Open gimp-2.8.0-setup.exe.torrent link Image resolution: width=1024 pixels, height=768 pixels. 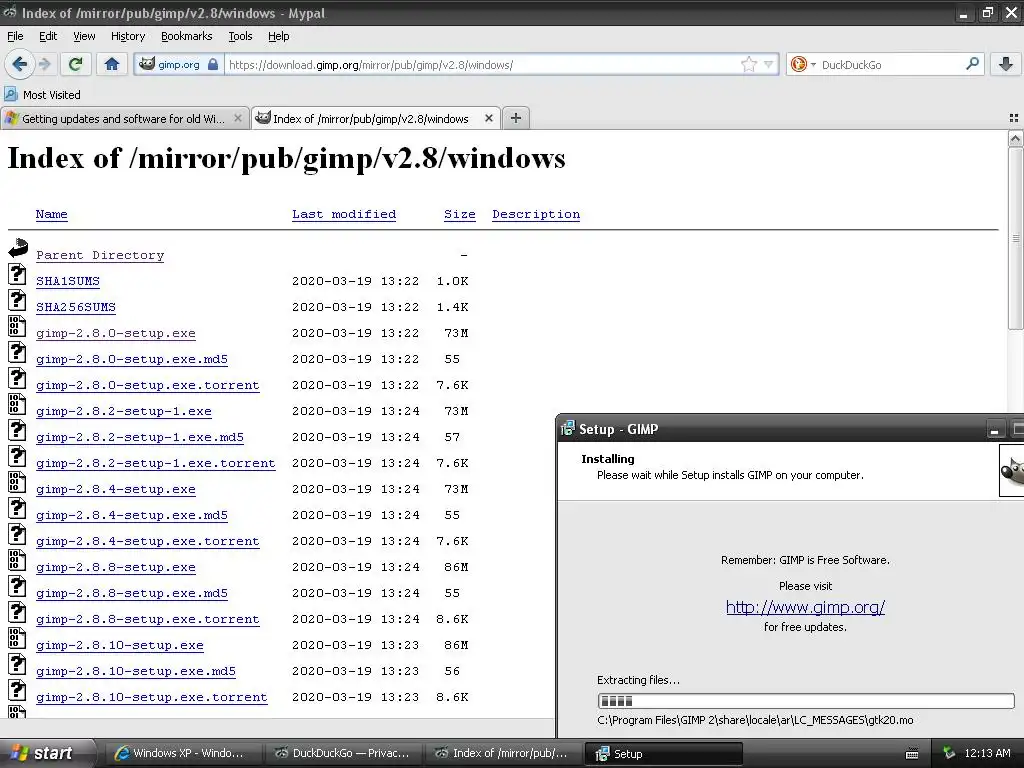coord(148,385)
